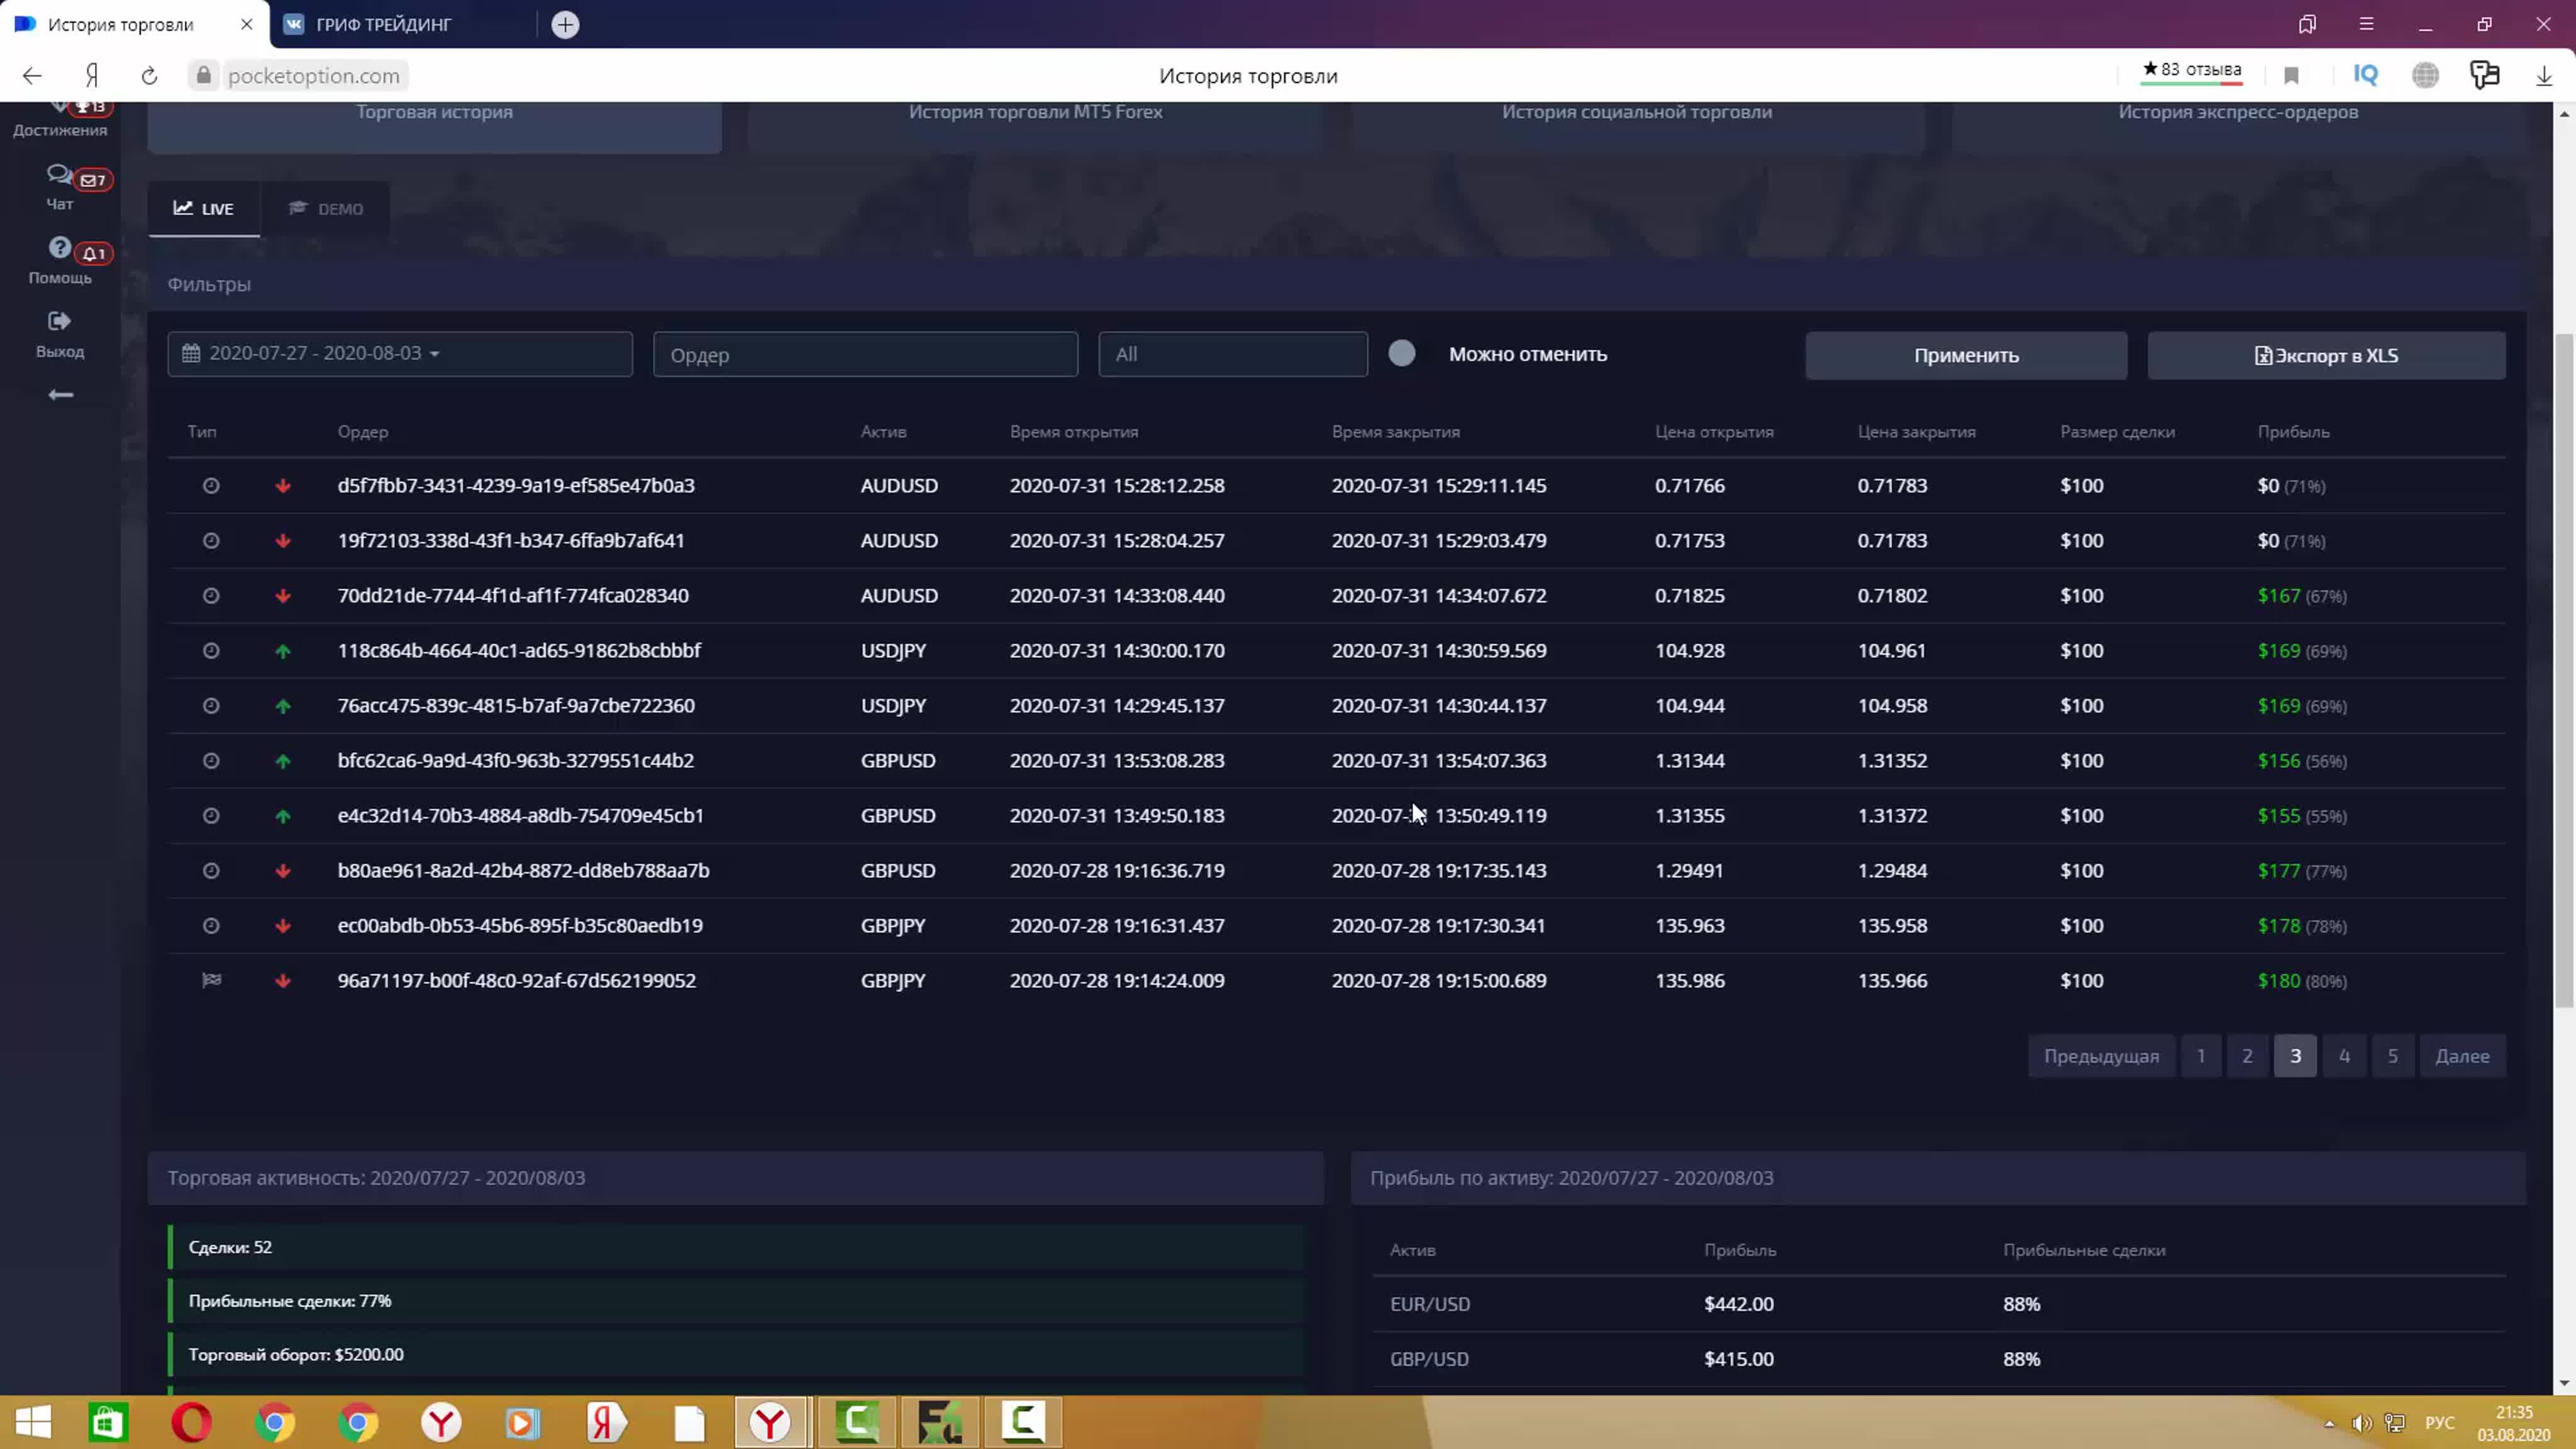Expand the 'All' asset filter dropdown

tap(1232, 354)
